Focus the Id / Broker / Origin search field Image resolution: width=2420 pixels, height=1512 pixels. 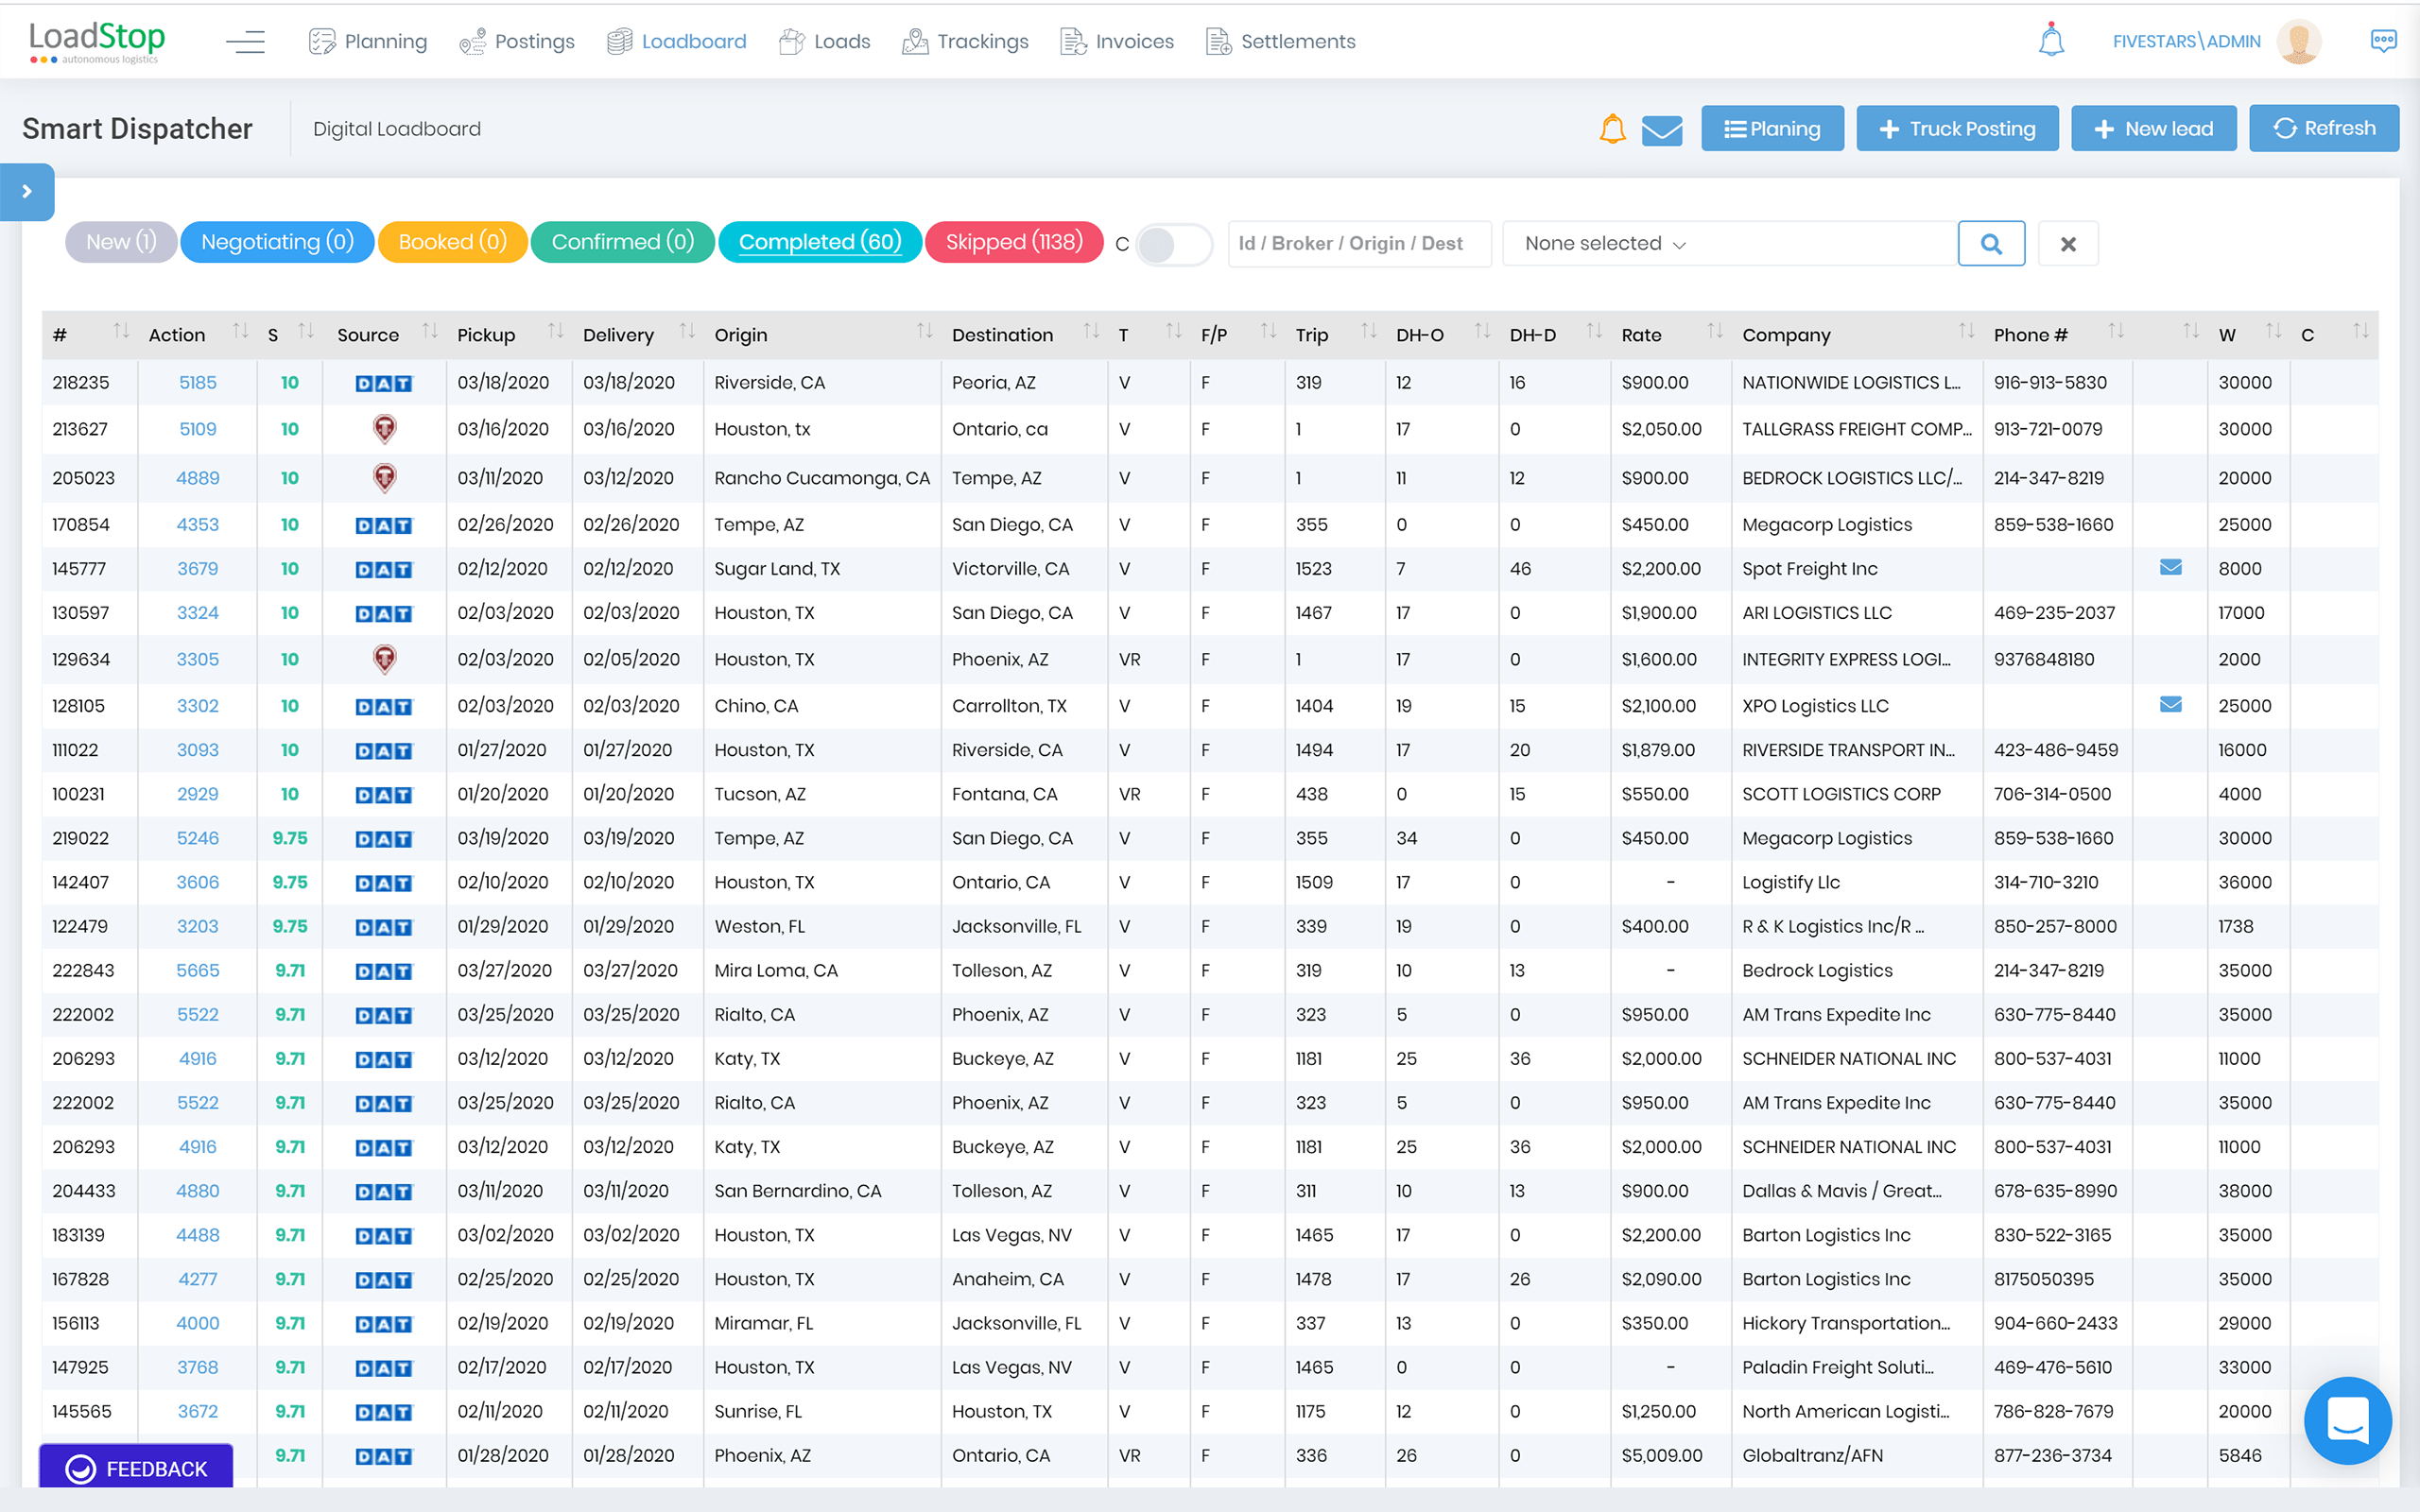point(1358,243)
